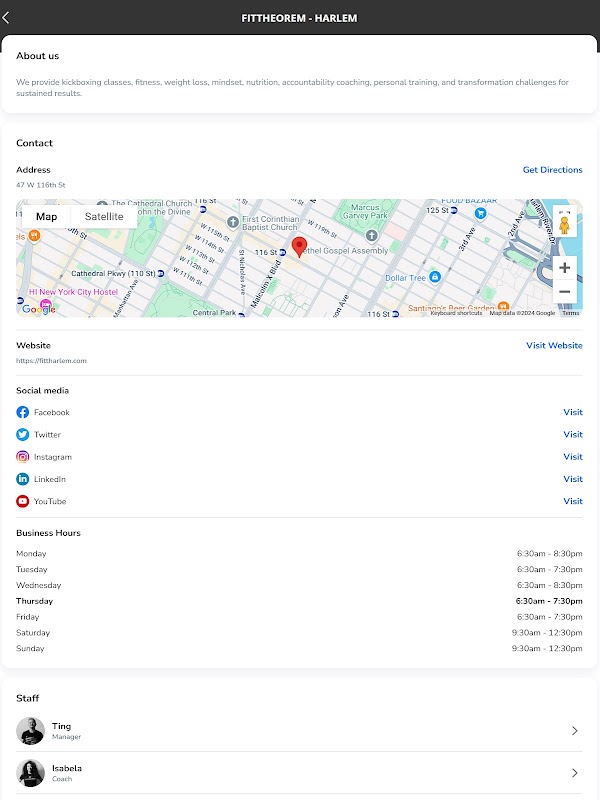Click HI New York City Hostel marker
Image resolution: width=600 pixels, height=800 pixels.
click(46, 304)
